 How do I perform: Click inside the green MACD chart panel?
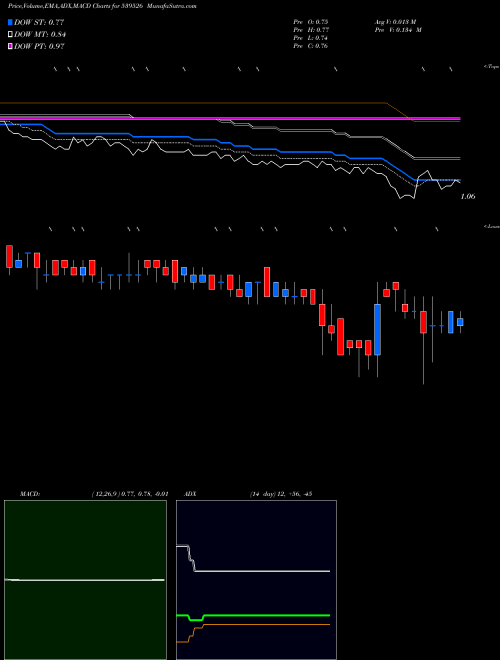pyautogui.click(x=85, y=580)
